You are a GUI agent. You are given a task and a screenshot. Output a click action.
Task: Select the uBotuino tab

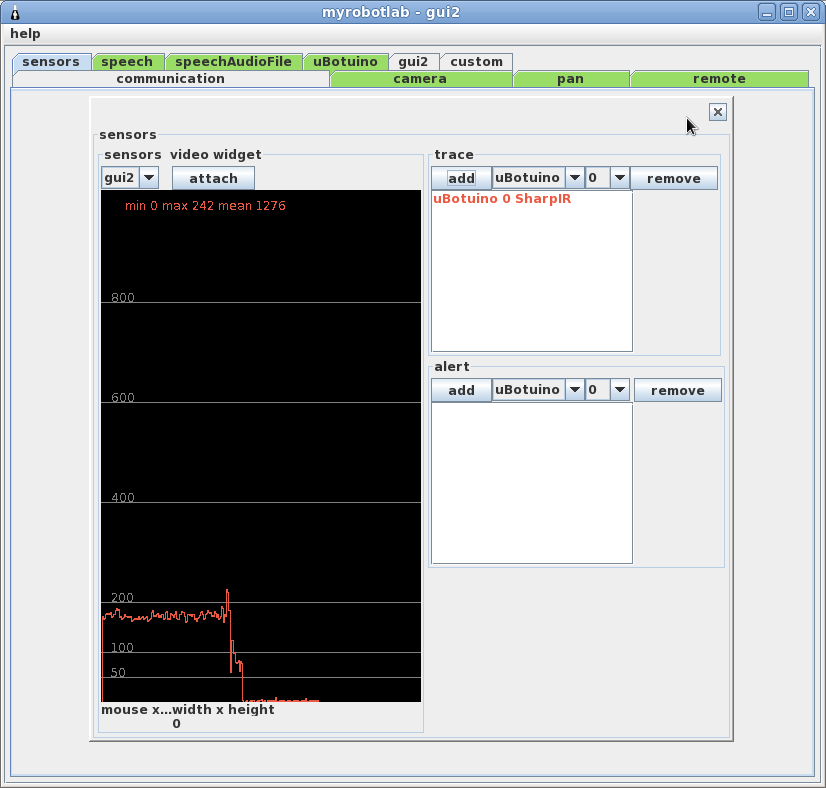pyautogui.click(x=346, y=62)
